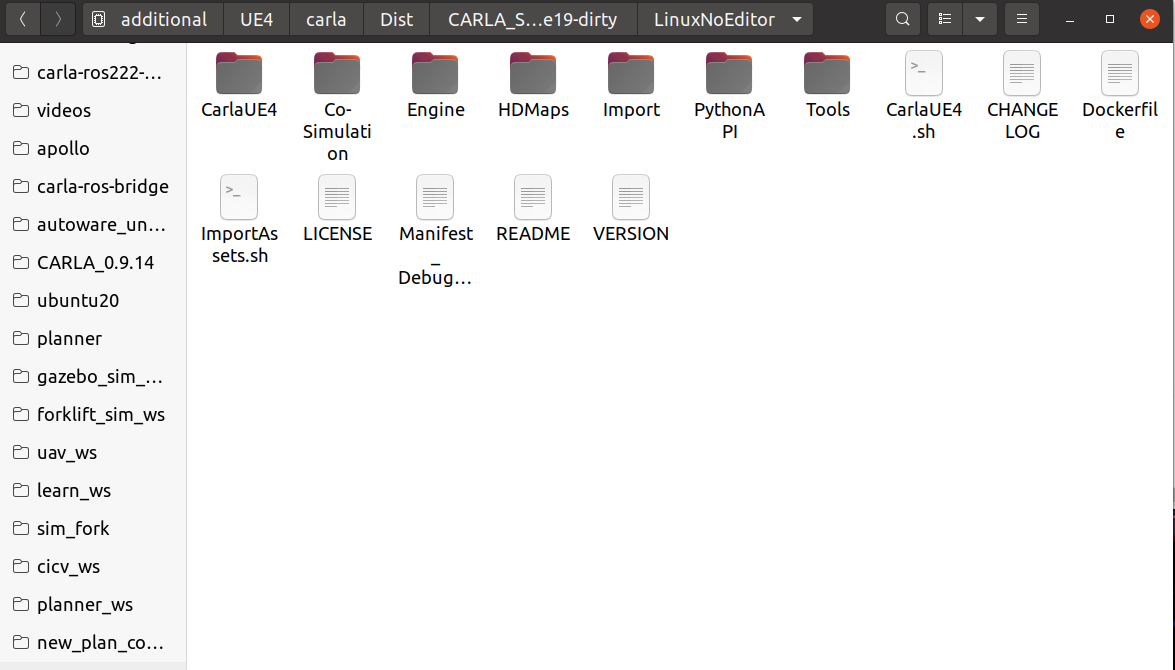Open new_plan_co… sidebar bookmark

click(x=93, y=642)
